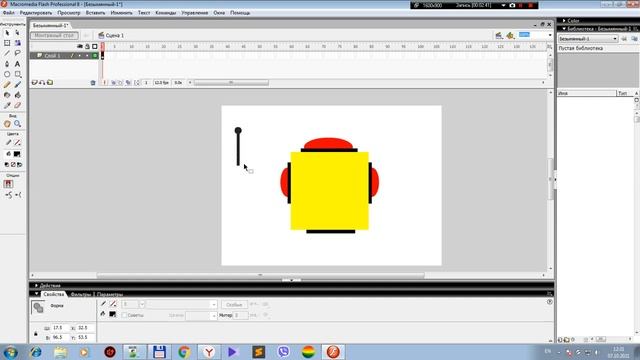Expand the Actions panel
The height and width of the screenshot is (360, 640).
[x=36, y=286]
